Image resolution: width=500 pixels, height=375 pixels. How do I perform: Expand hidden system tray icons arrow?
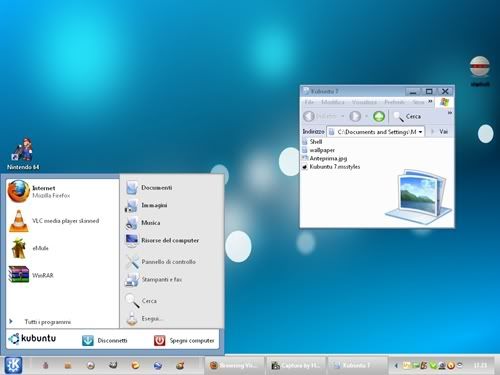tap(396, 366)
